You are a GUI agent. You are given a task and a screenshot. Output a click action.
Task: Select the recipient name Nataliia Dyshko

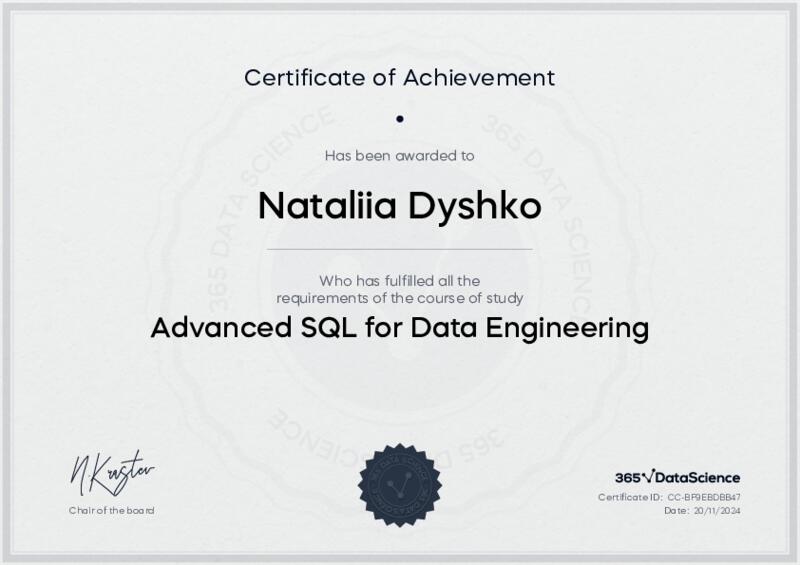click(399, 207)
